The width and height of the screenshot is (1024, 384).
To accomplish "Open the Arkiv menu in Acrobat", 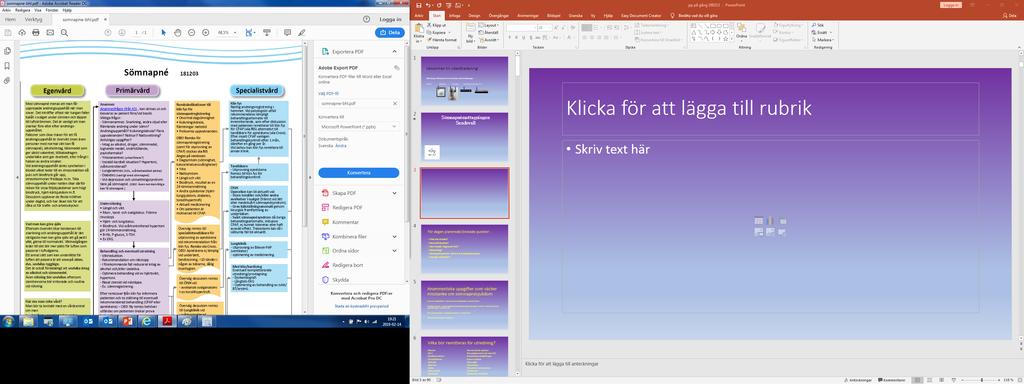I will click(6, 10).
